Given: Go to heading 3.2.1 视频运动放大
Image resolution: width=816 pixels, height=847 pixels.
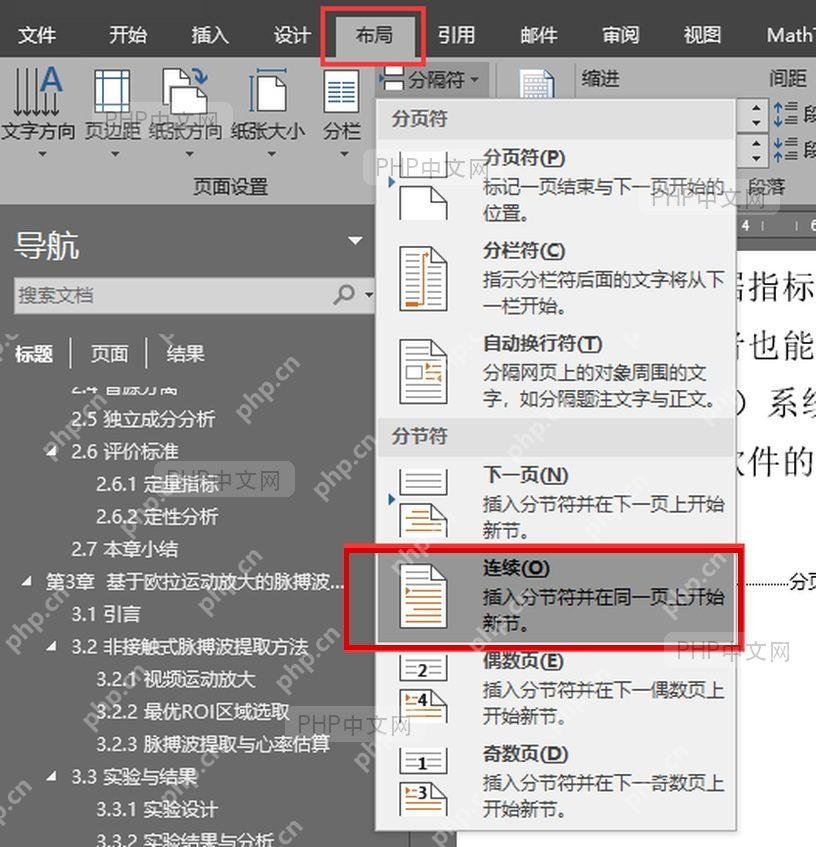Looking at the screenshot, I should point(176,680).
